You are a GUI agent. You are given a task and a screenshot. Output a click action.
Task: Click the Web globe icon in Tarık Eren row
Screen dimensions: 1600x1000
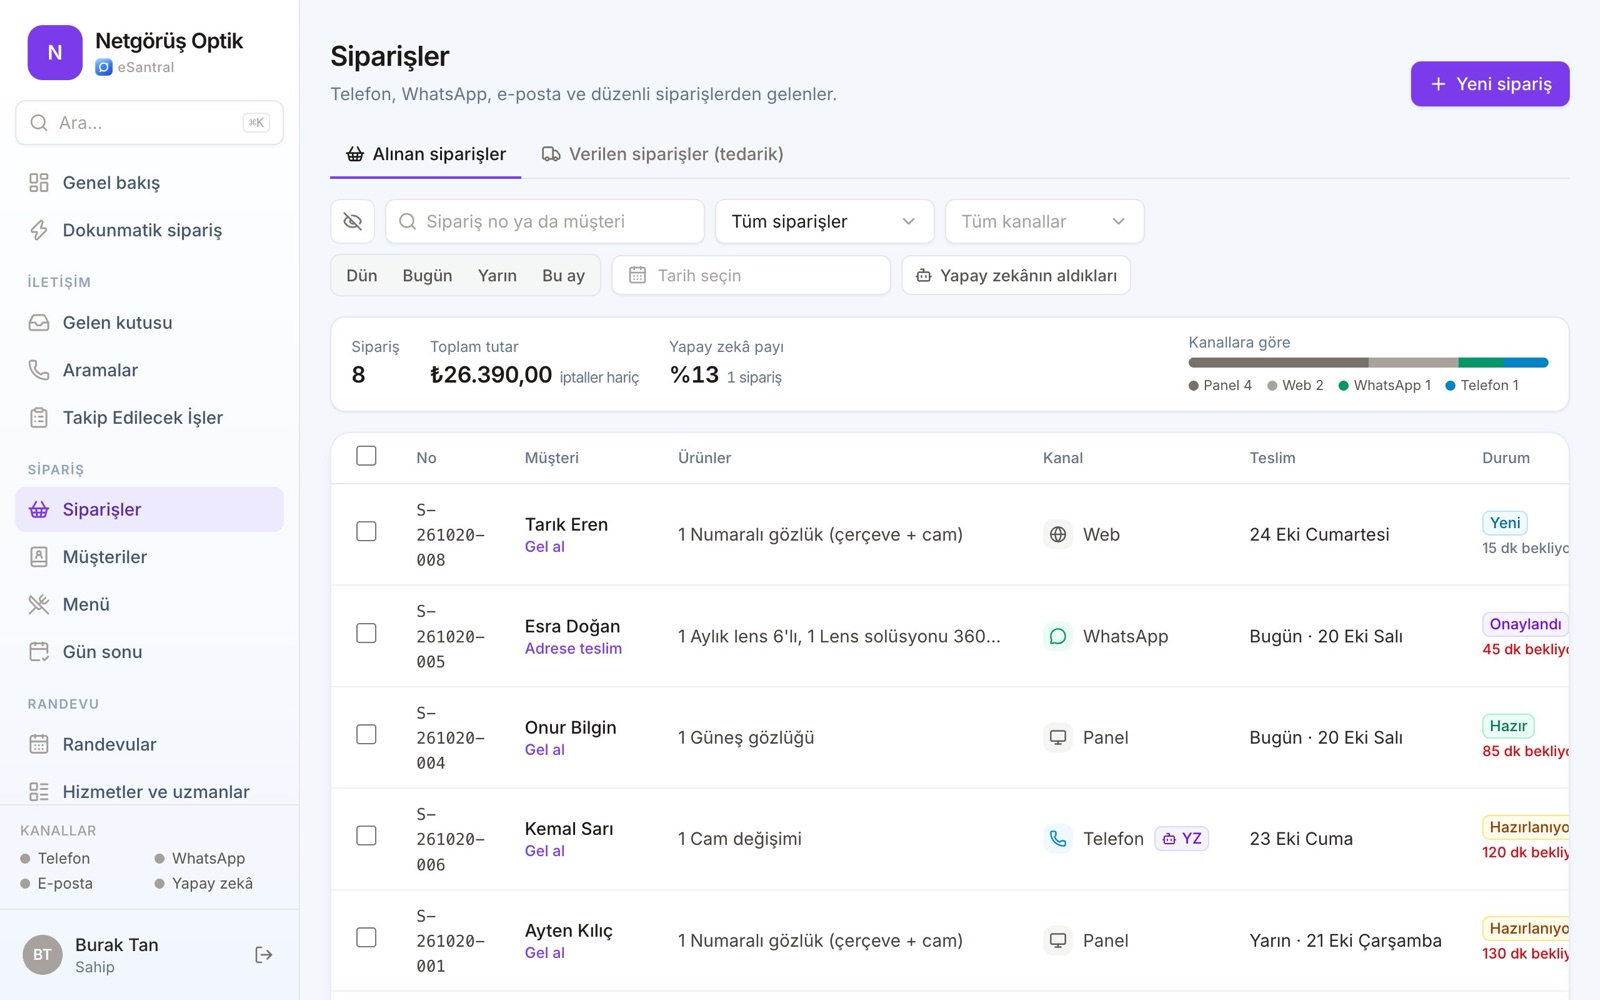coord(1058,534)
